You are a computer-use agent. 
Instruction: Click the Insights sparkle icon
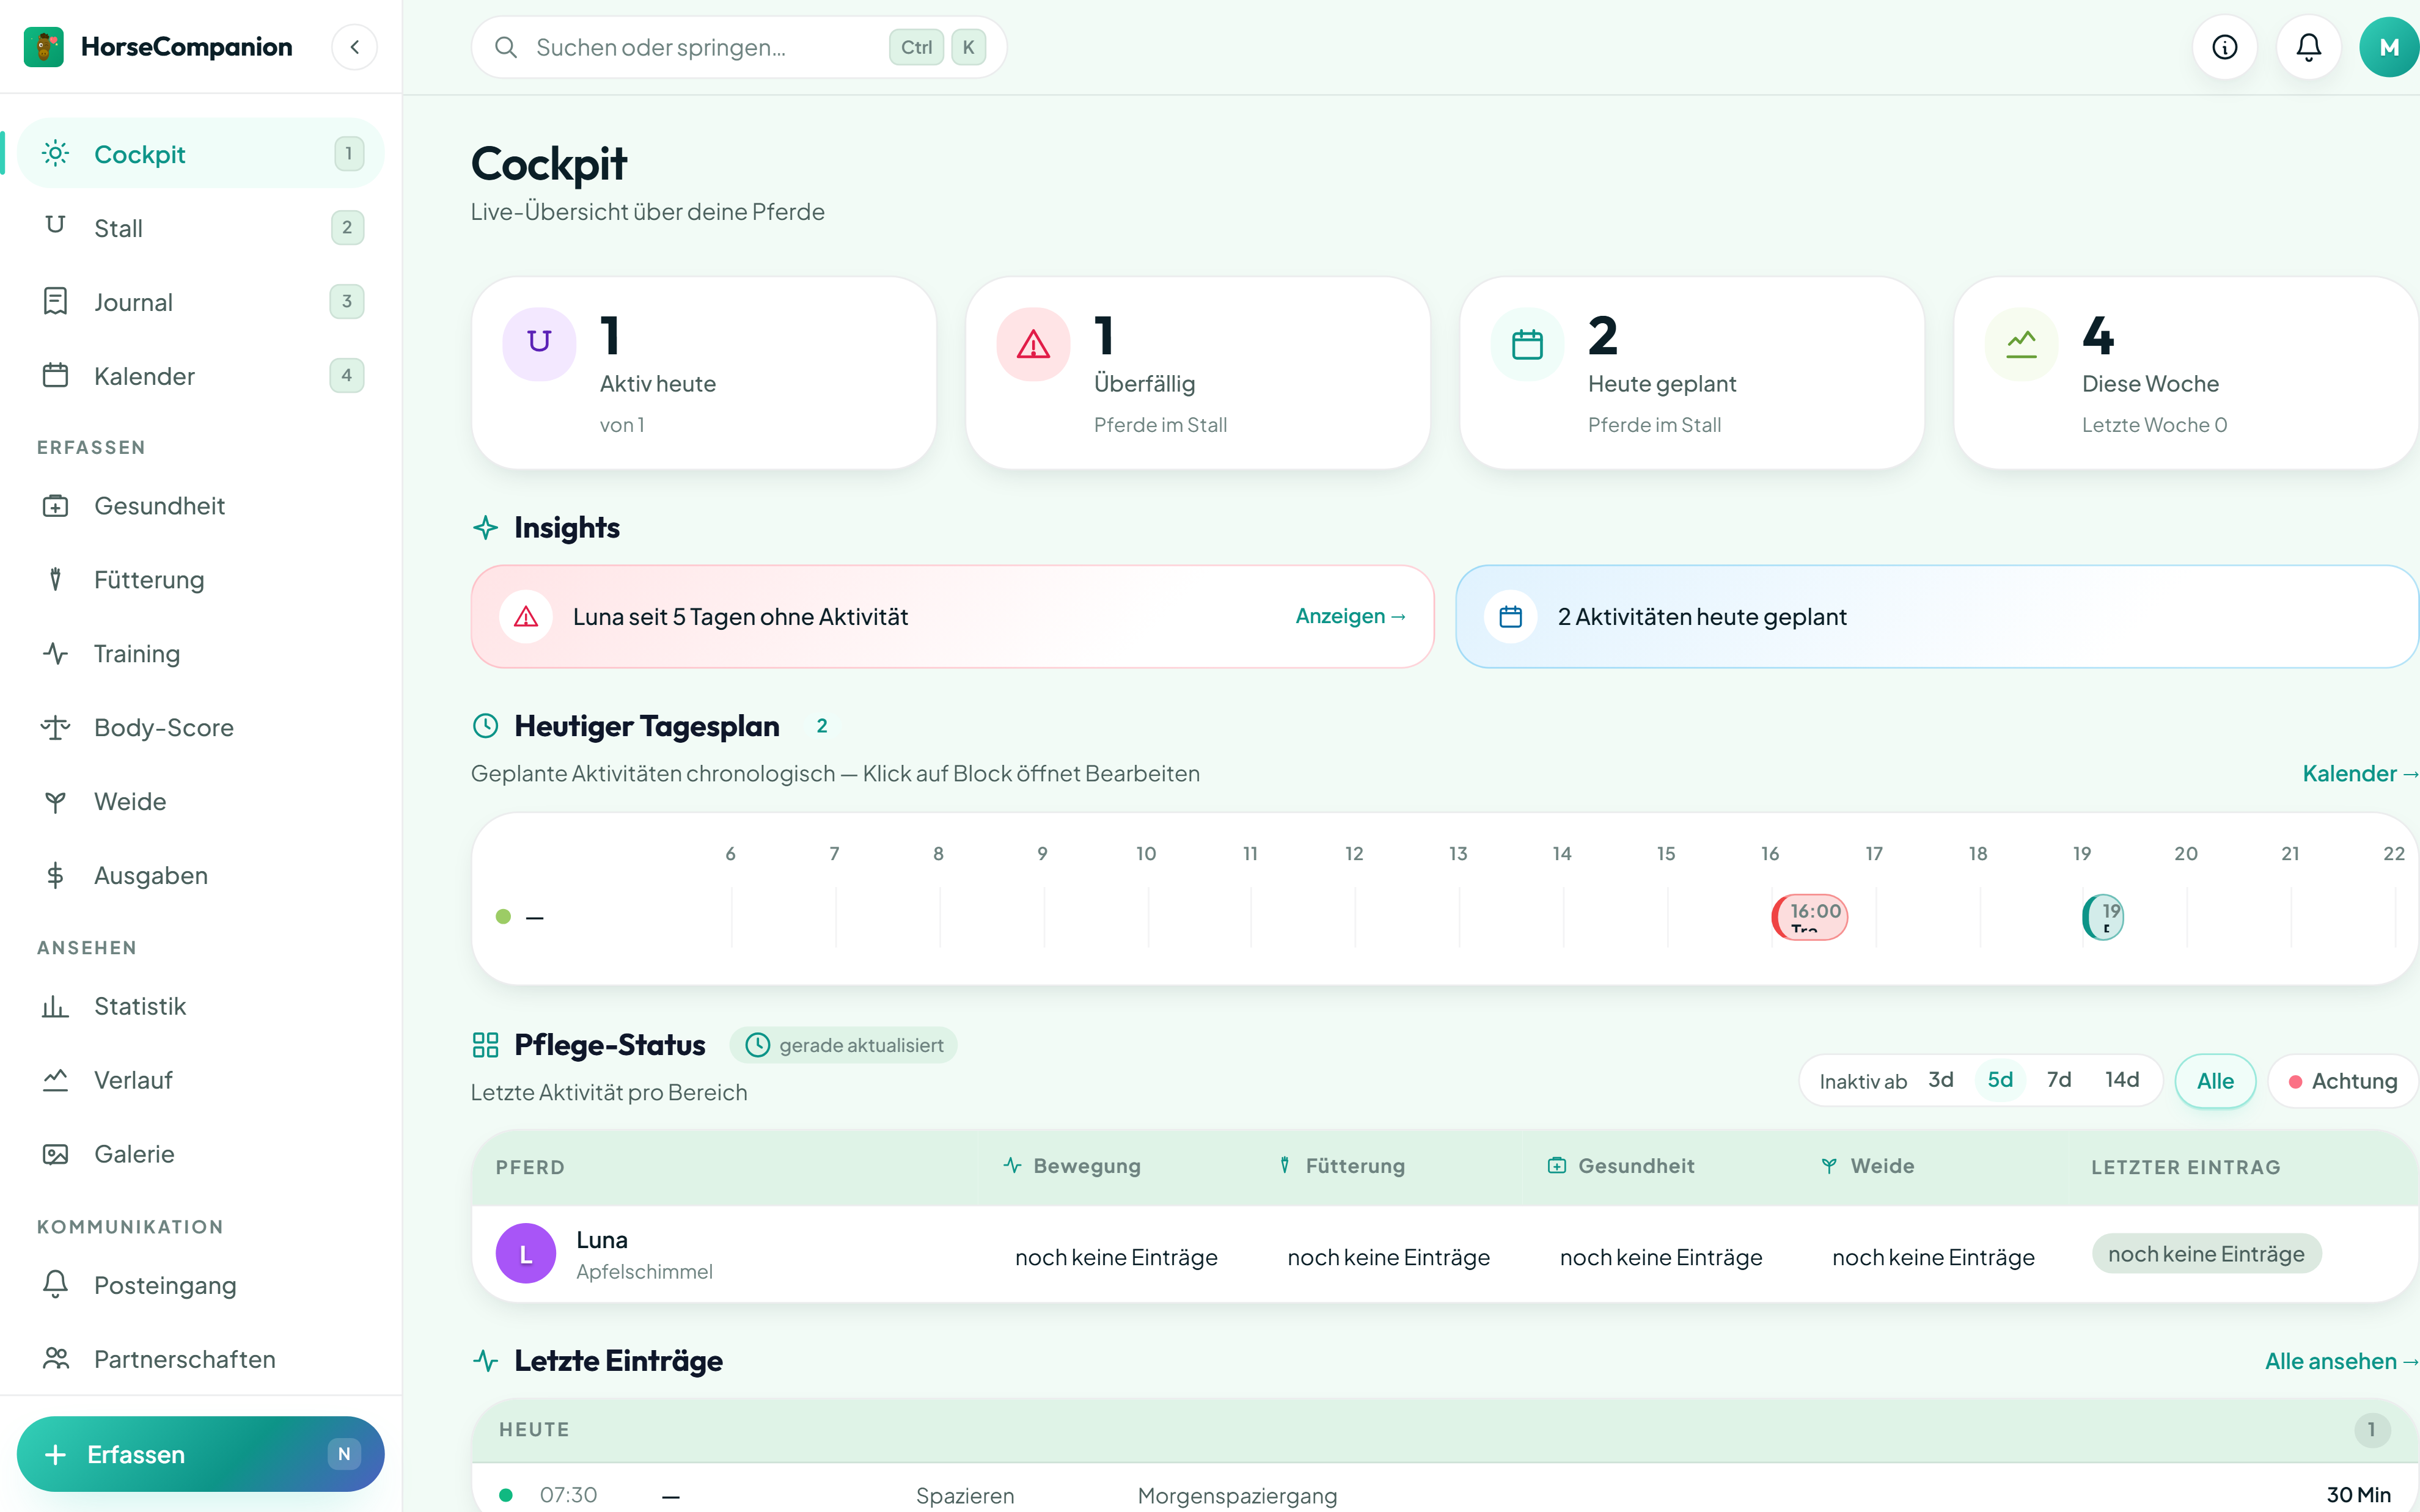tap(486, 528)
